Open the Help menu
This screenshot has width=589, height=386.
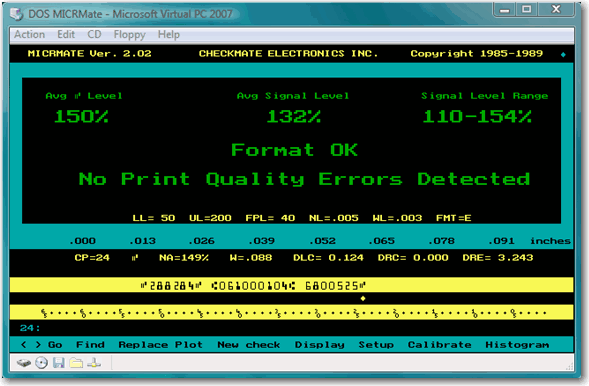pos(169,35)
